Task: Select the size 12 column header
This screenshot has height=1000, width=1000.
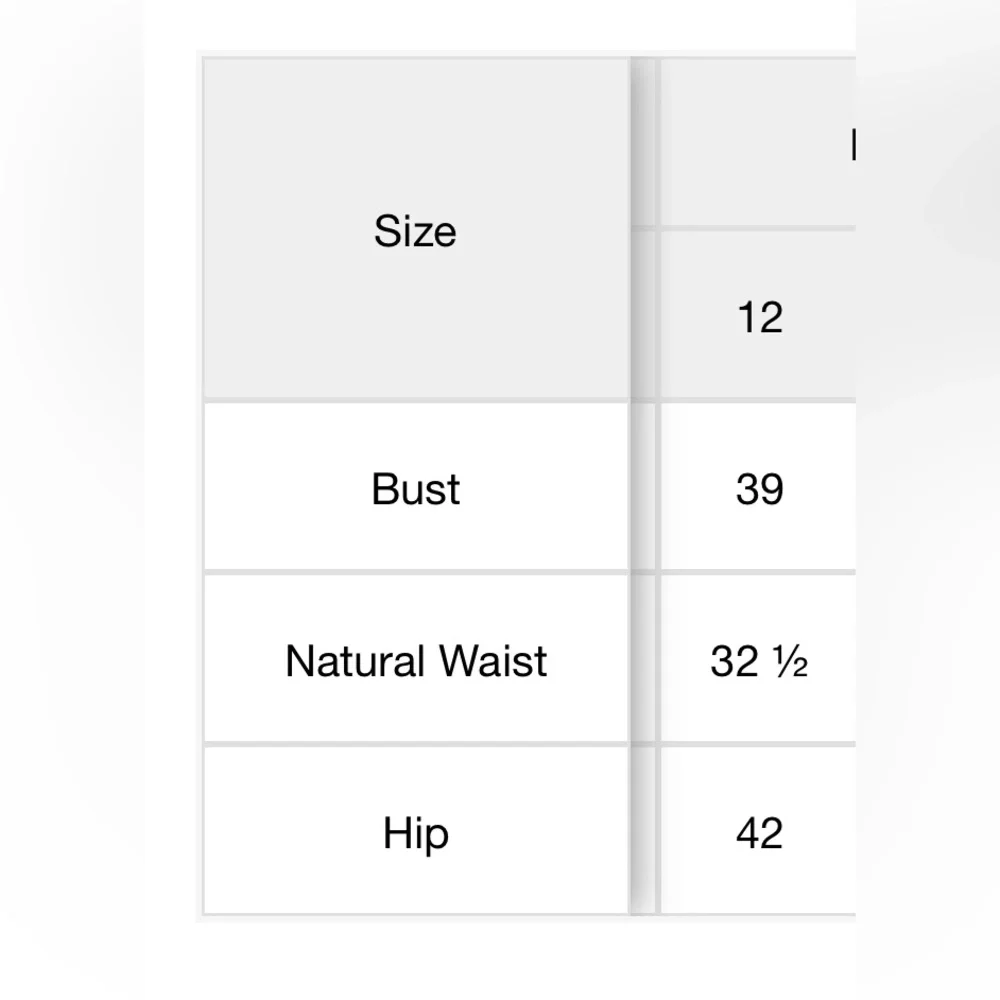Action: pyautogui.click(x=759, y=317)
